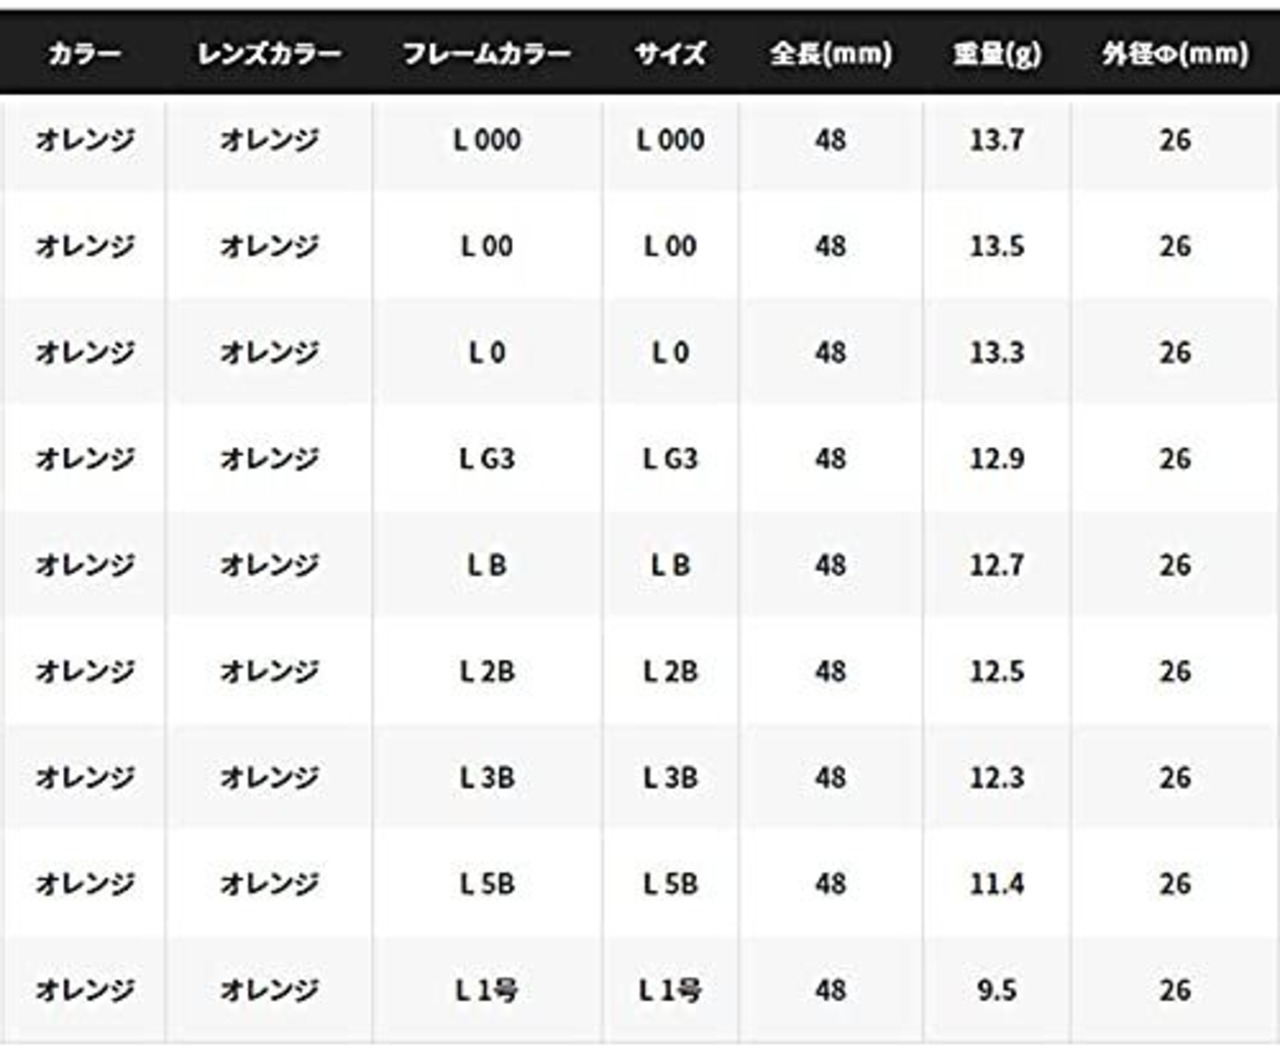Select the weight cell showing 12.7
1280x1057 pixels.
pos(996,565)
